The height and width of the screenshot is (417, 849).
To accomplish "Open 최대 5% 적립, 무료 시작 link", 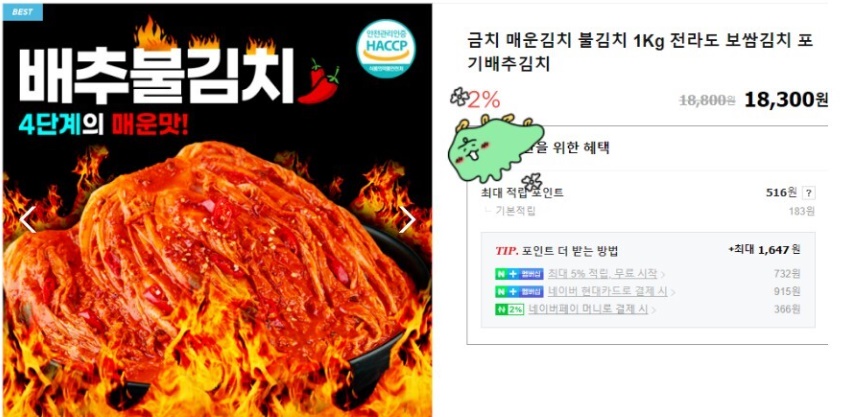I will coord(603,273).
